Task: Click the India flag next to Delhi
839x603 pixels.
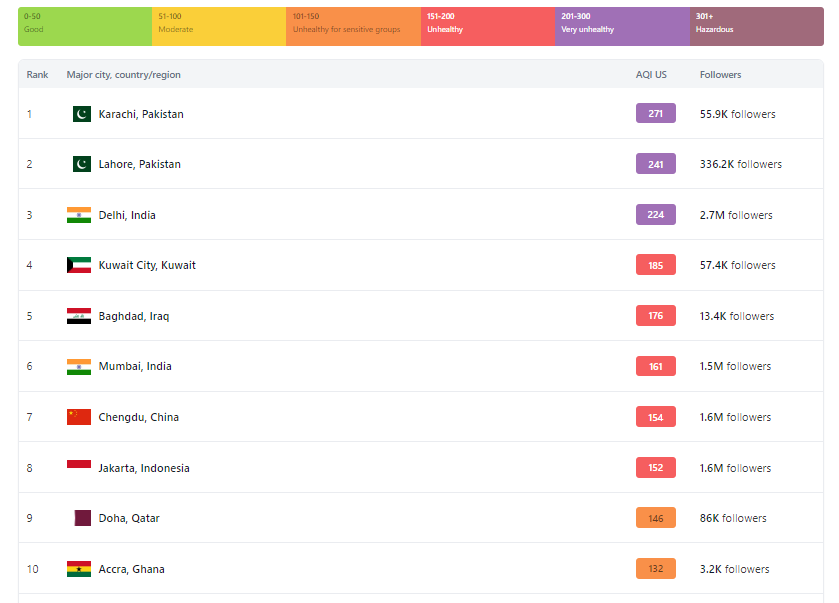Action: click(79, 215)
